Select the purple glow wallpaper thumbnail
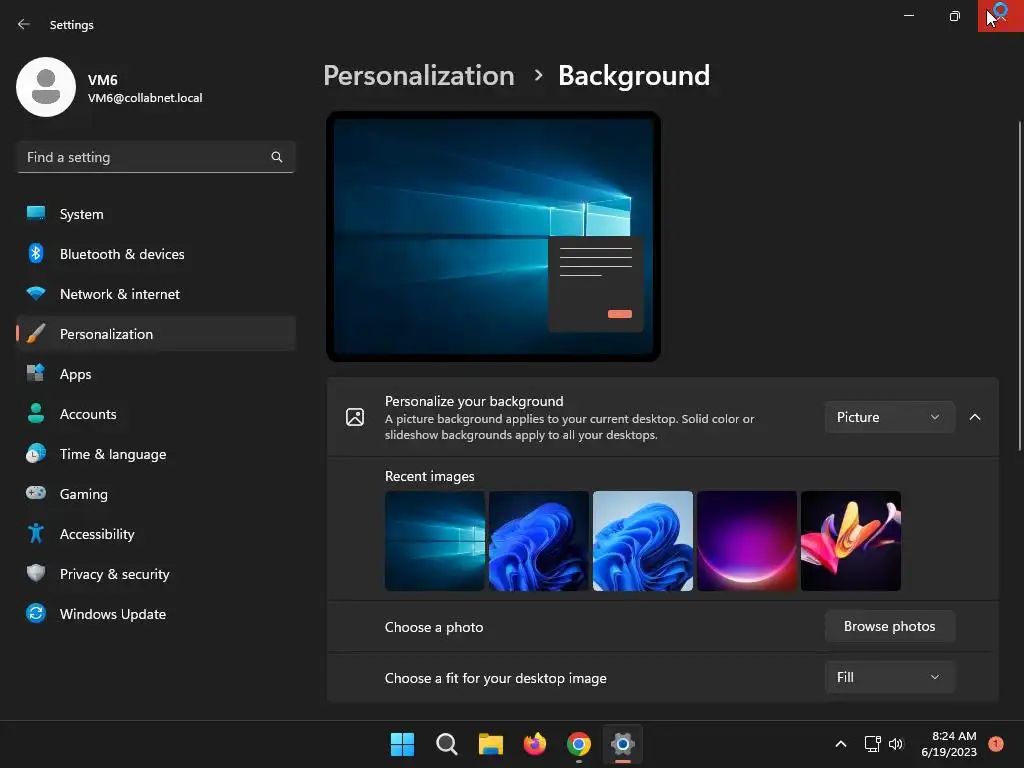 tap(746, 541)
